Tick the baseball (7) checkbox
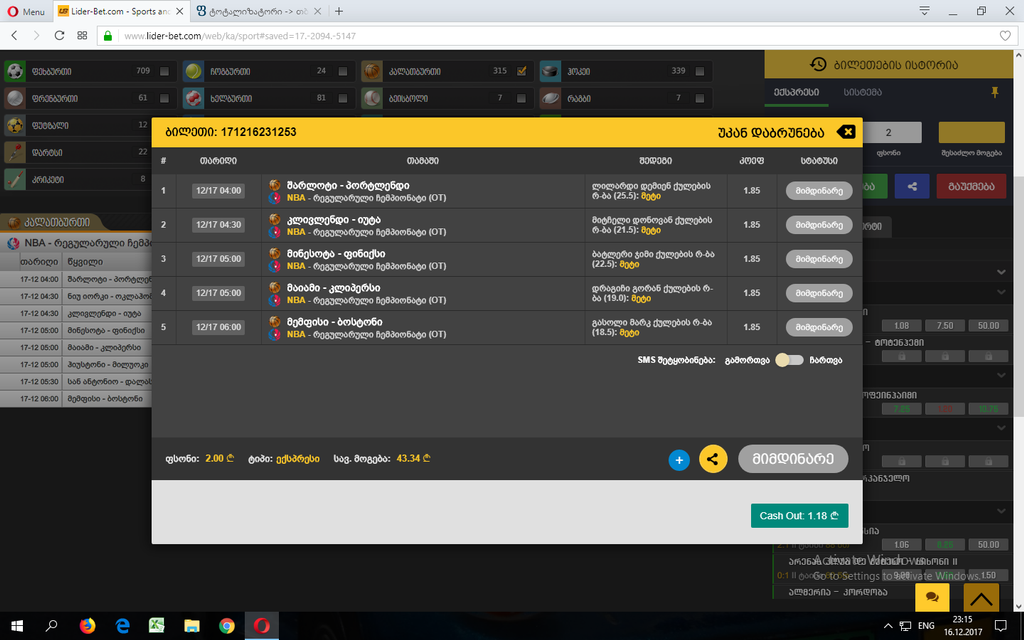The width and height of the screenshot is (1024, 640). pyautogui.click(x=521, y=98)
